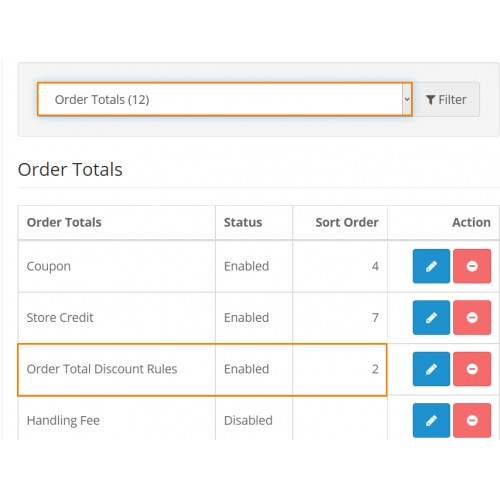The height and width of the screenshot is (500, 500).
Task: Uninstall the Store Credit extension
Action: point(472,317)
